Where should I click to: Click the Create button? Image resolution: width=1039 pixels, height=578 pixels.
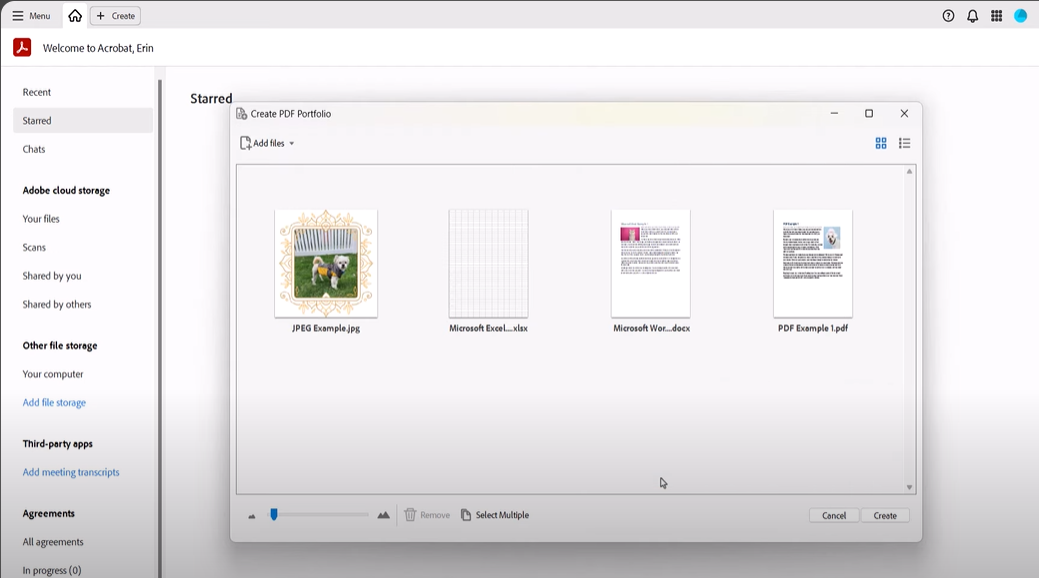click(x=885, y=515)
